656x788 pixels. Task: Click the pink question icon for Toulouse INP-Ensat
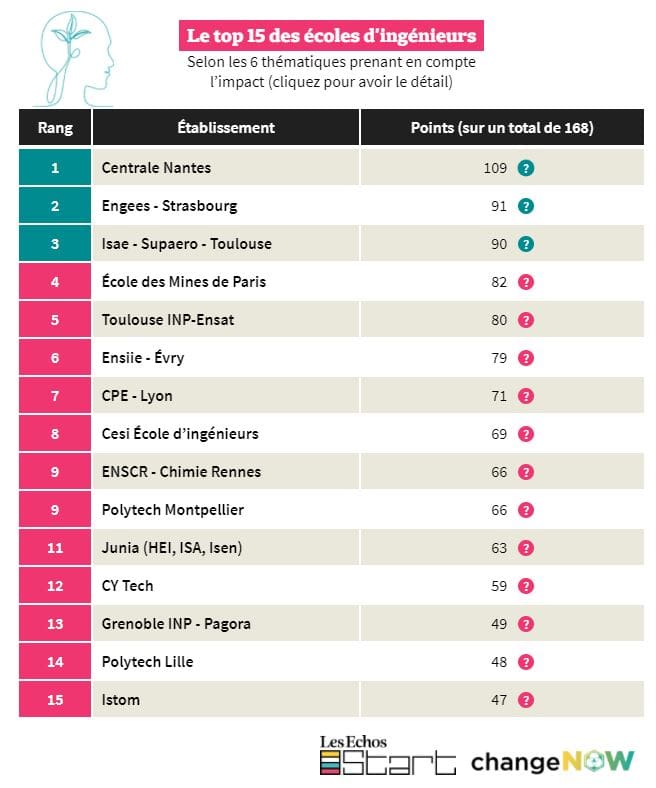(526, 320)
